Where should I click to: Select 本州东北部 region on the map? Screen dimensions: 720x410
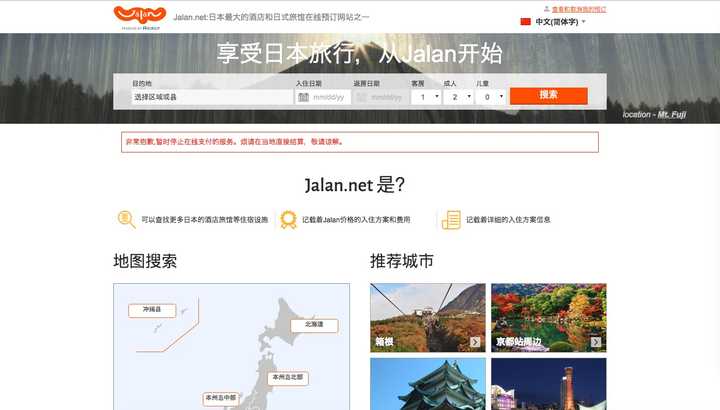coord(288,378)
